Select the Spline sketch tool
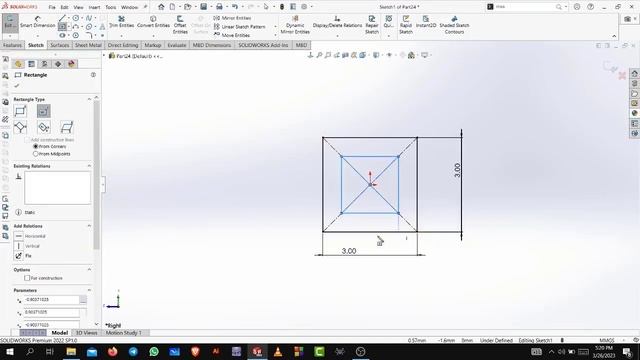640x360 pixels. click(89, 18)
